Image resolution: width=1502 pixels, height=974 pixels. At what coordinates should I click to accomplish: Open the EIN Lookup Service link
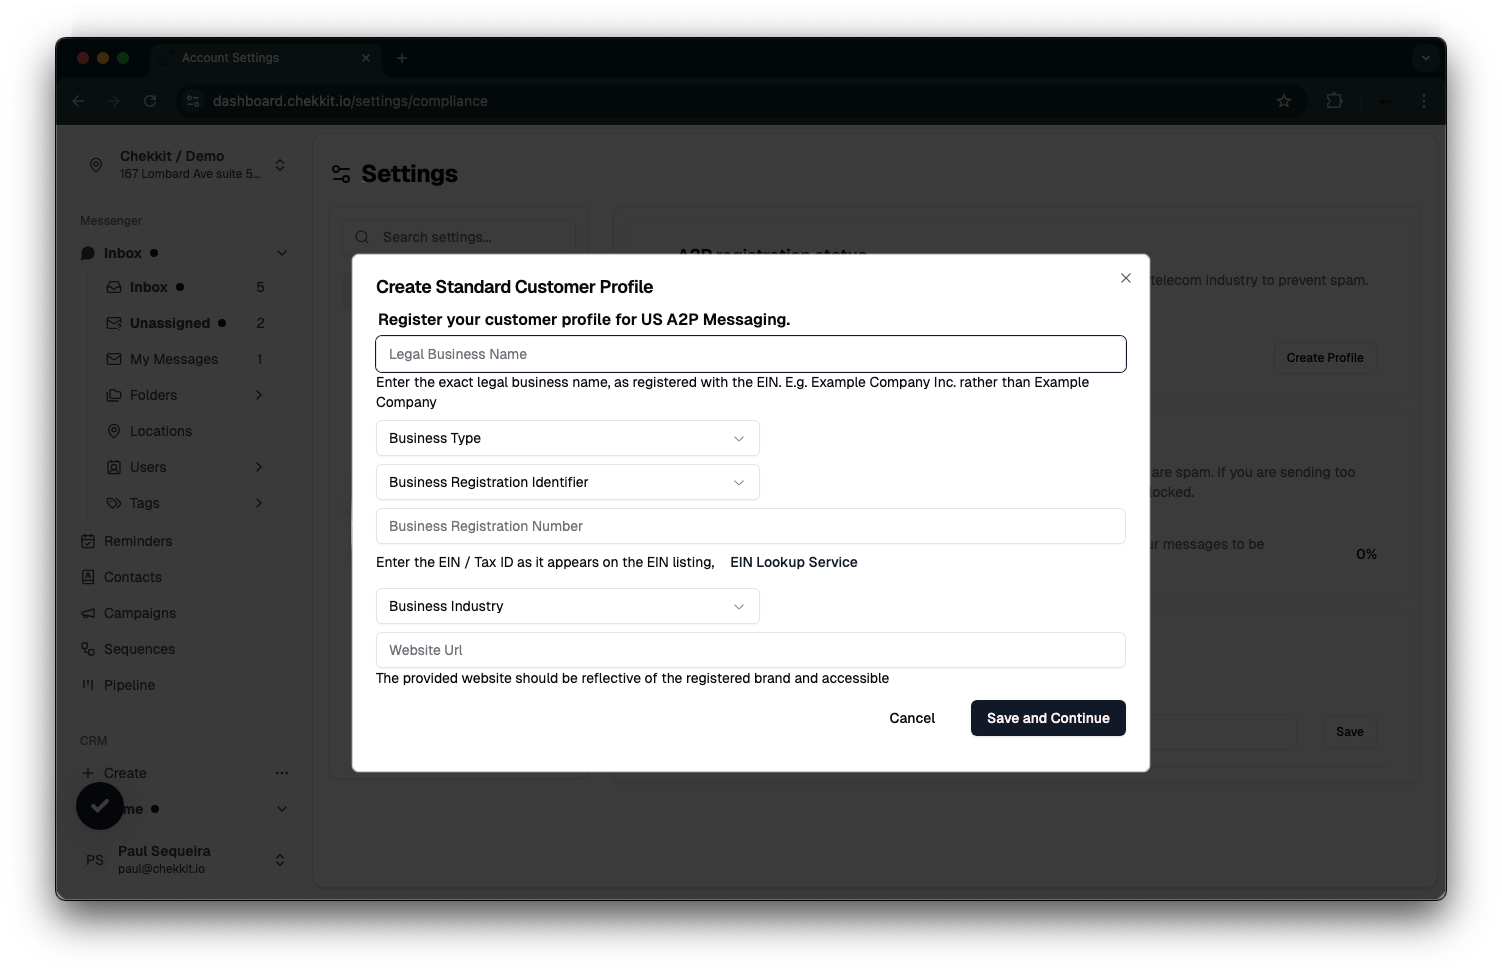click(x=794, y=562)
